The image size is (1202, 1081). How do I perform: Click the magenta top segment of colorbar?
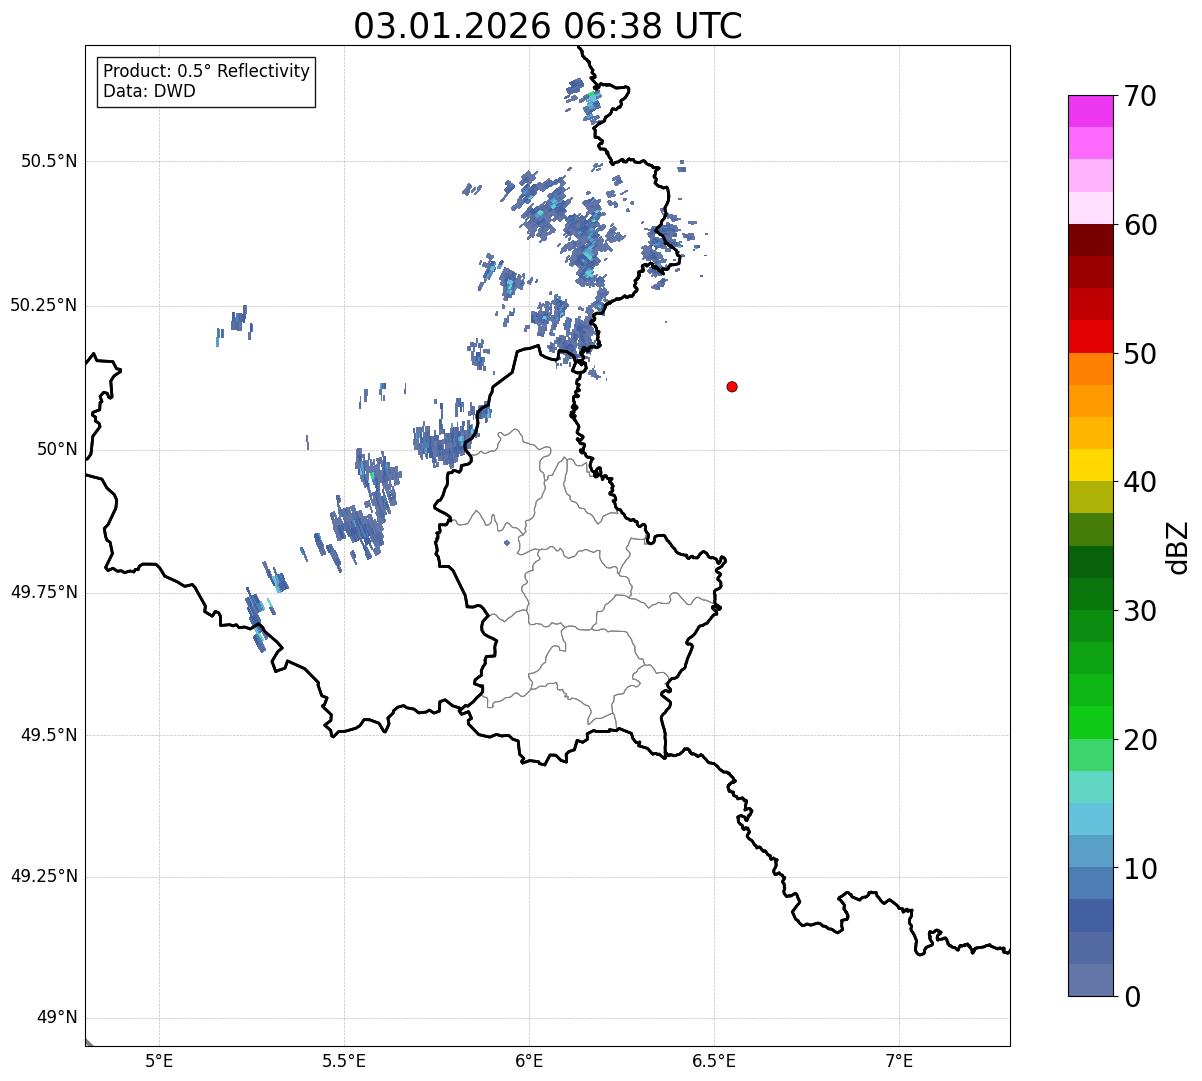[1091, 111]
